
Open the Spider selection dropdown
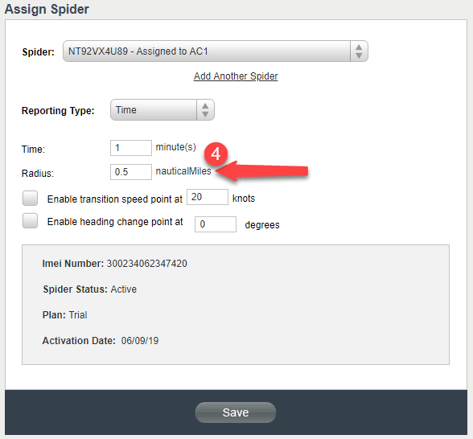[x=215, y=51]
